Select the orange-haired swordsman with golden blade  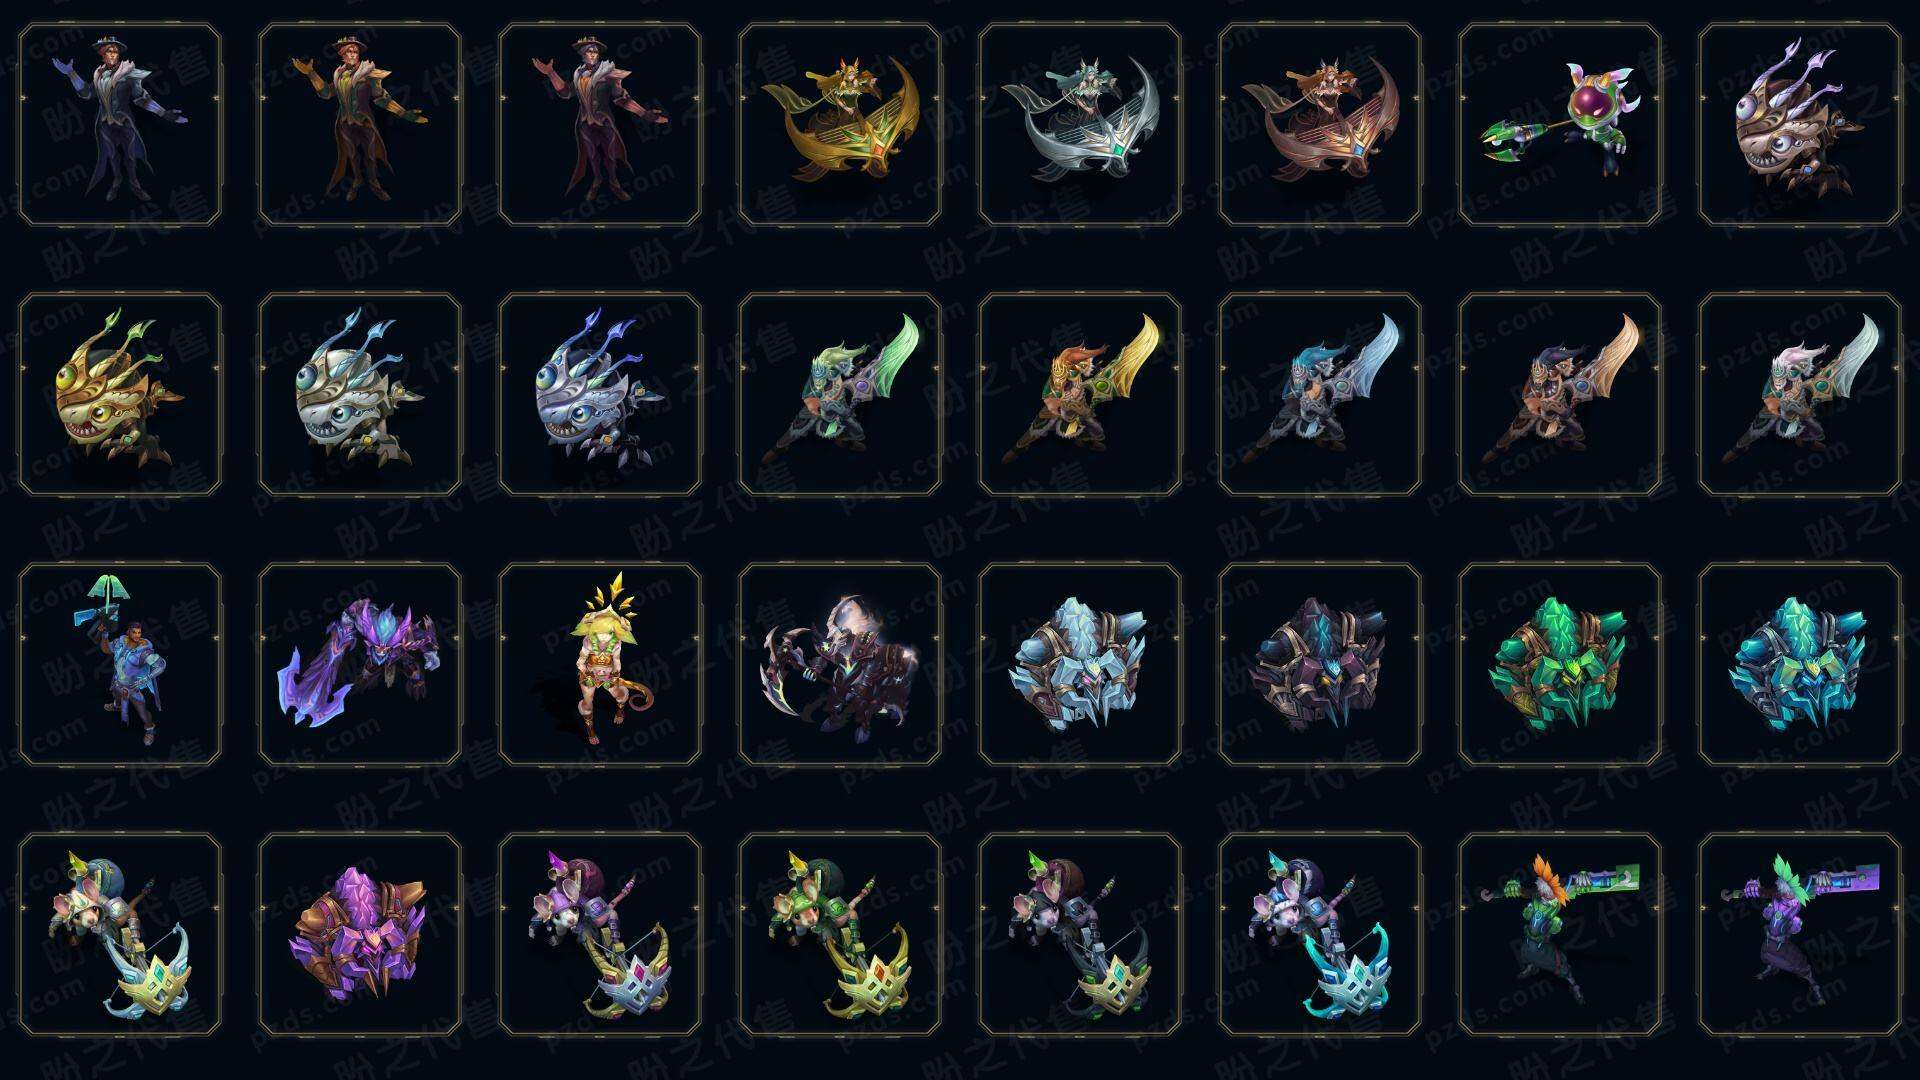(x=1080, y=394)
